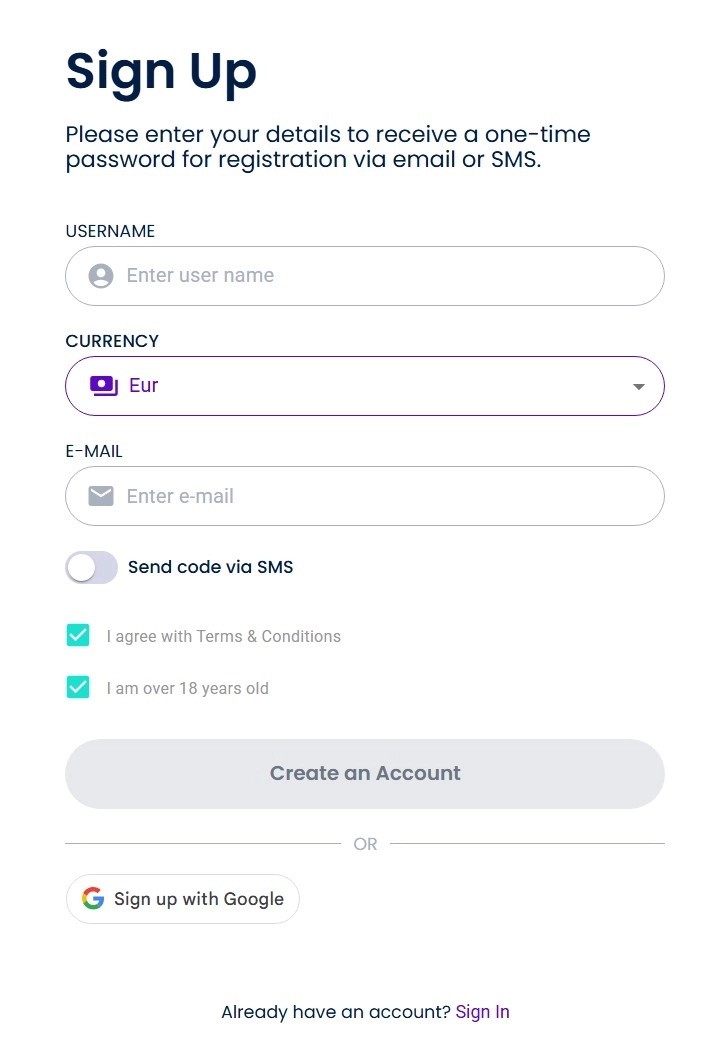Screen dimensions: 713x1045
Task: Click the checkmark icon beside Terms & Conditions
Action: tap(78, 635)
